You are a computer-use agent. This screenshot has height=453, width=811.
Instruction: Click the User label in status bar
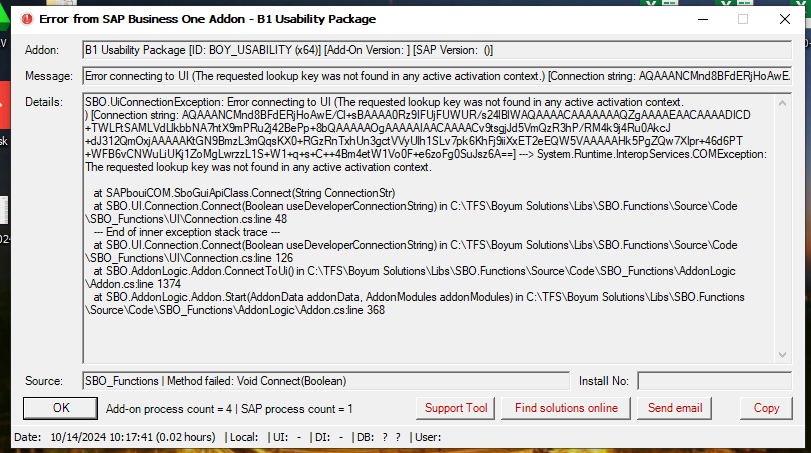point(428,437)
